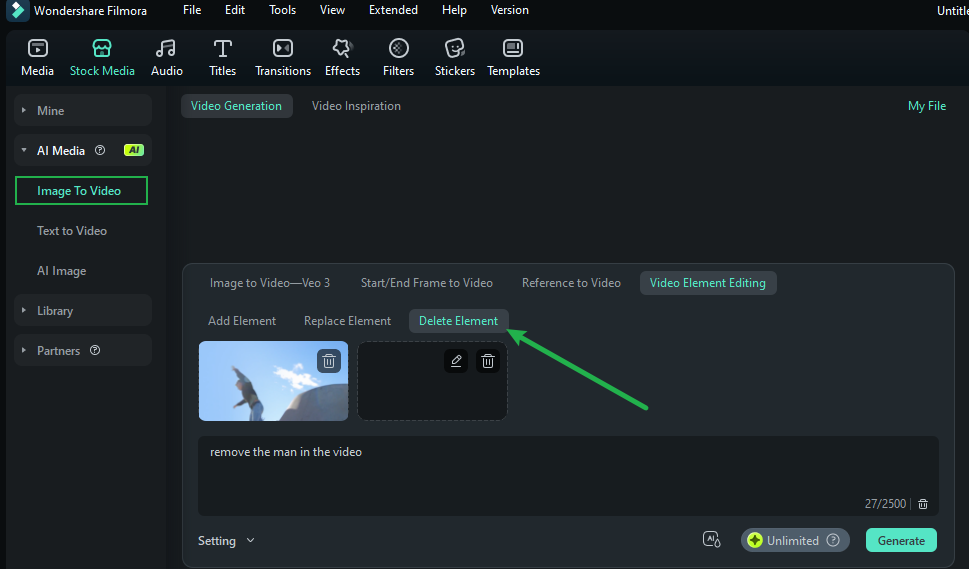Open the Stickers panel
Screen dimensions: 969x569
455,57
